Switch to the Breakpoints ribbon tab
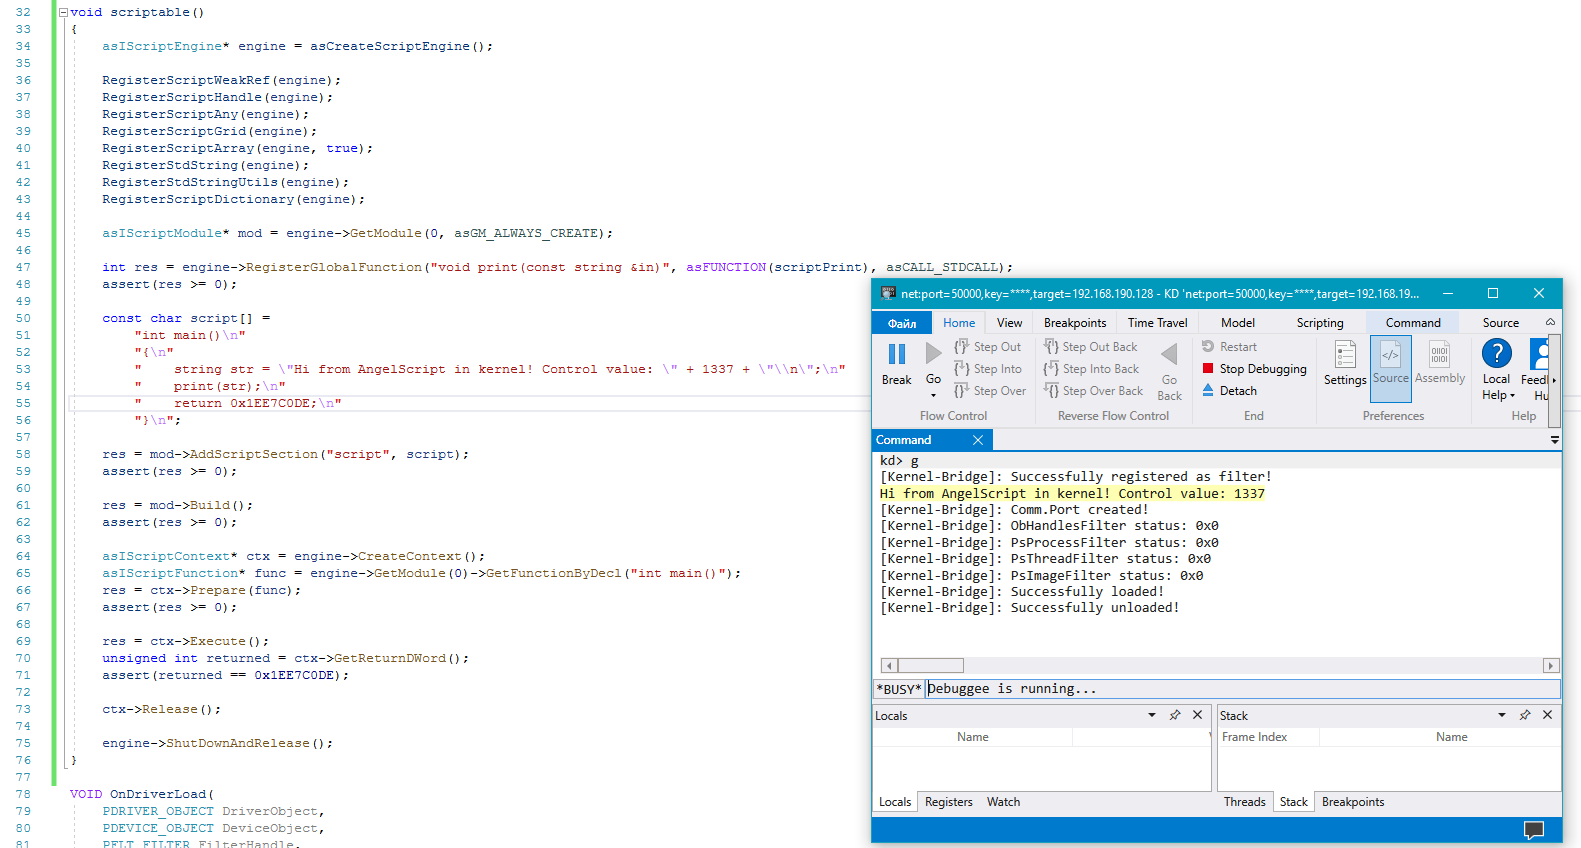The height and width of the screenshot is (848, 1581). click(x=1075, y=322)
